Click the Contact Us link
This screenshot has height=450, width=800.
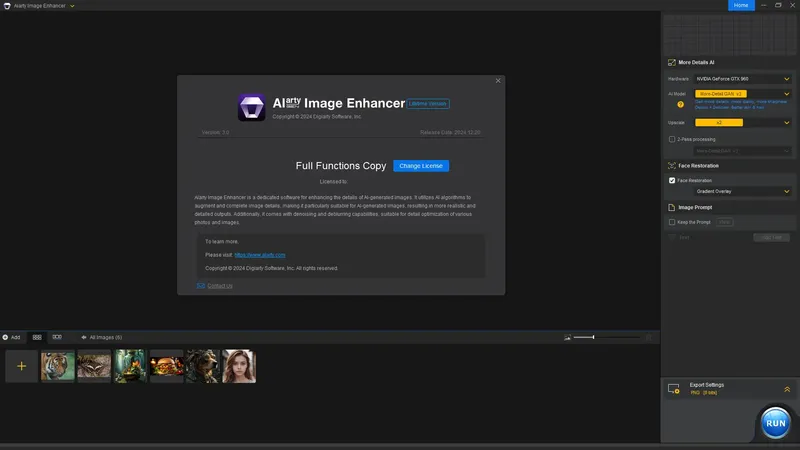coord(220,286)
